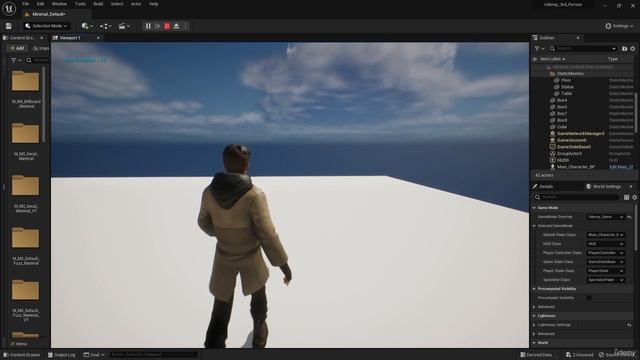Open the Tools menu
This screenshot has height=360, width=640.
(x=80, y=4)
